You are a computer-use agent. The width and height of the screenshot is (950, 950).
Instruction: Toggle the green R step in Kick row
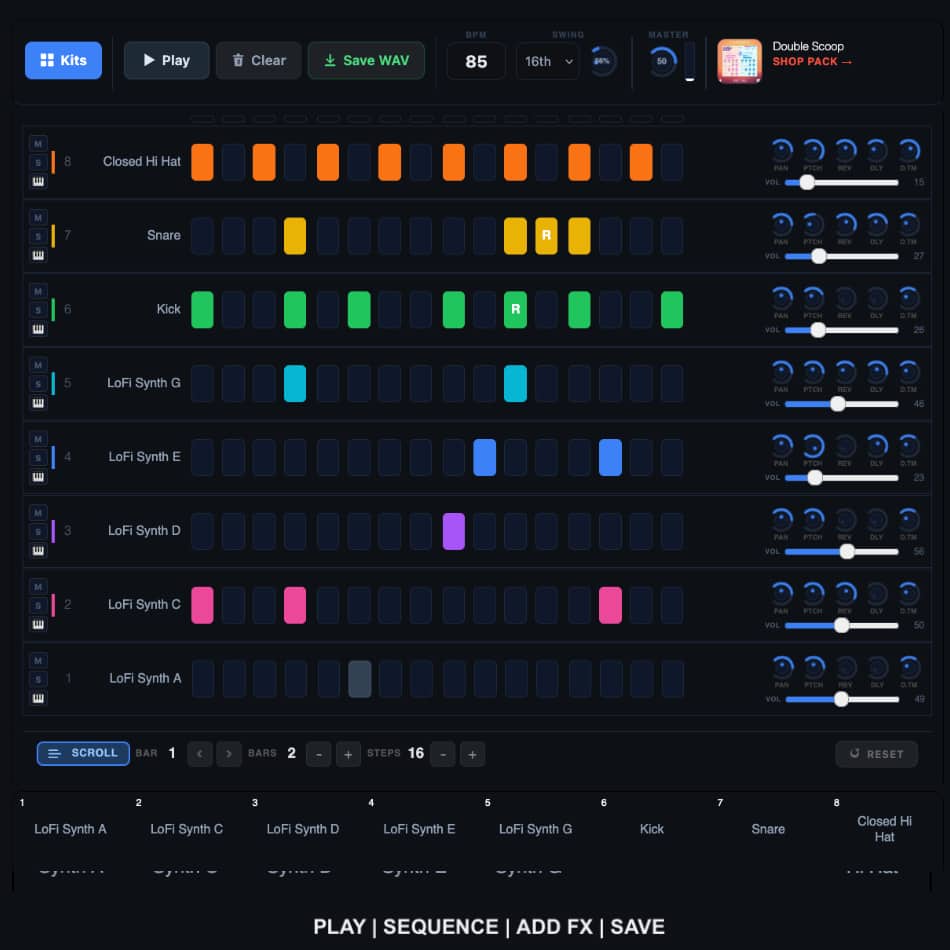[516, 310]
